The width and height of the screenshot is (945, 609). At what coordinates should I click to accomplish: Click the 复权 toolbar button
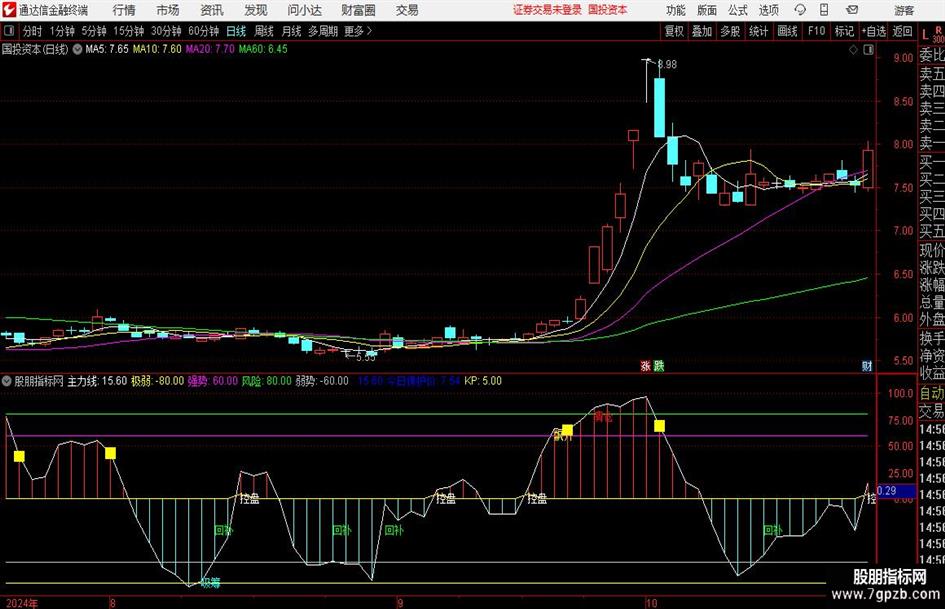coord(674,31)
